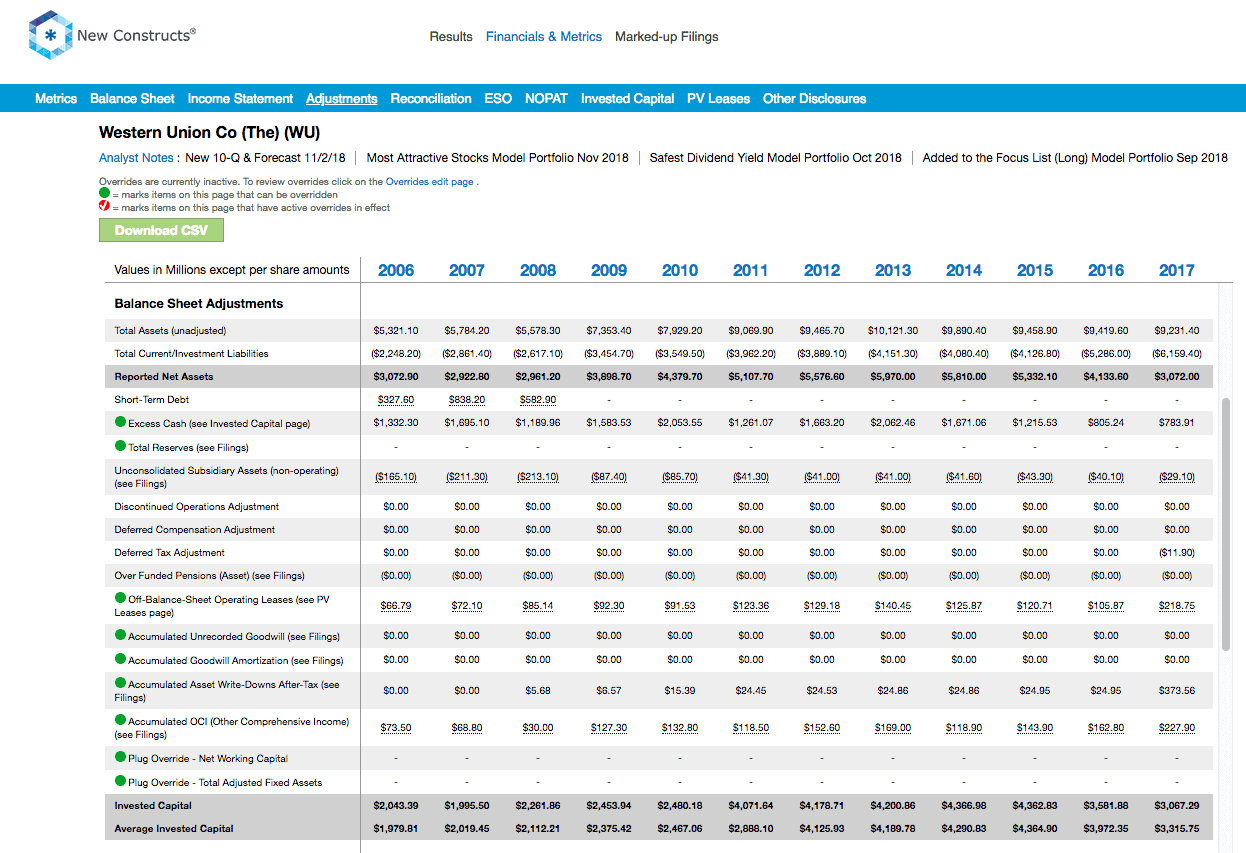Click Accumulated OCI $227.90 value for 2017
This screenshot has height=853, width=1246.
[1177, 728]
